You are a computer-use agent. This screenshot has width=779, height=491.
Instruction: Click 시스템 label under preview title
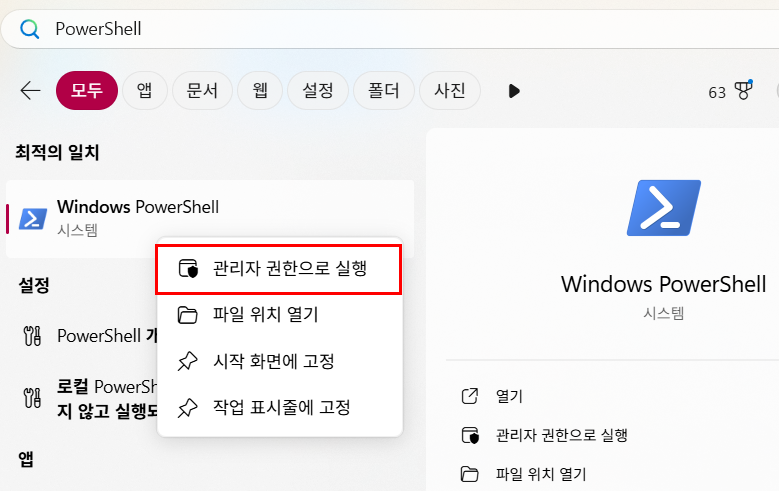click(664, 313)
